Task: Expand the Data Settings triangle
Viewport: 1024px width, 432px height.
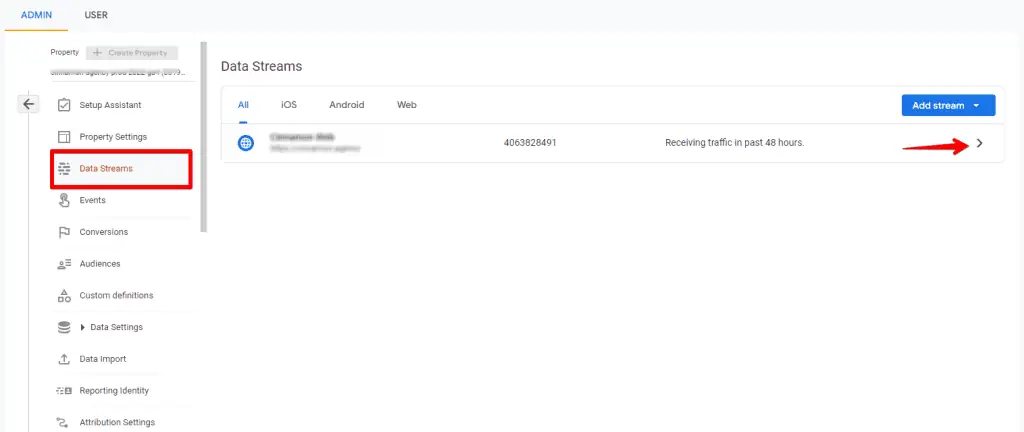Action: [83, 327]
